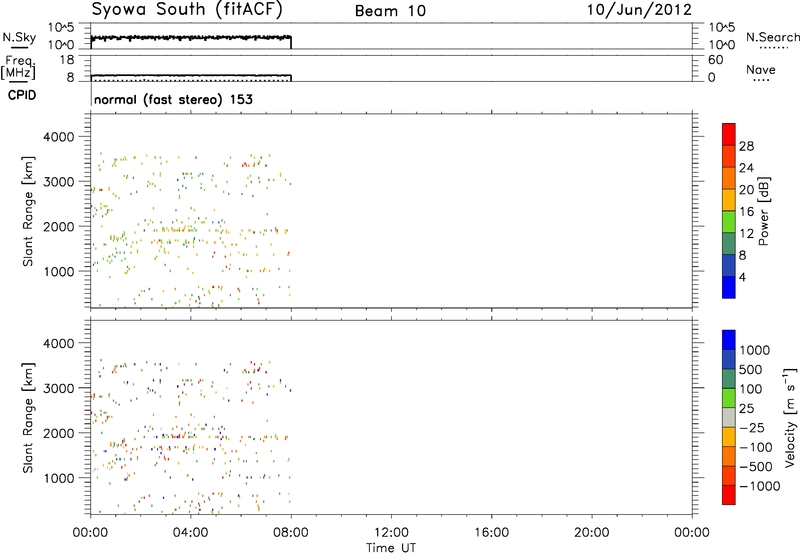Image resolution: width=800 pixels, height=554 pixels.
Task: Click the '04:00' time axis tick
Action: (191, 533)
